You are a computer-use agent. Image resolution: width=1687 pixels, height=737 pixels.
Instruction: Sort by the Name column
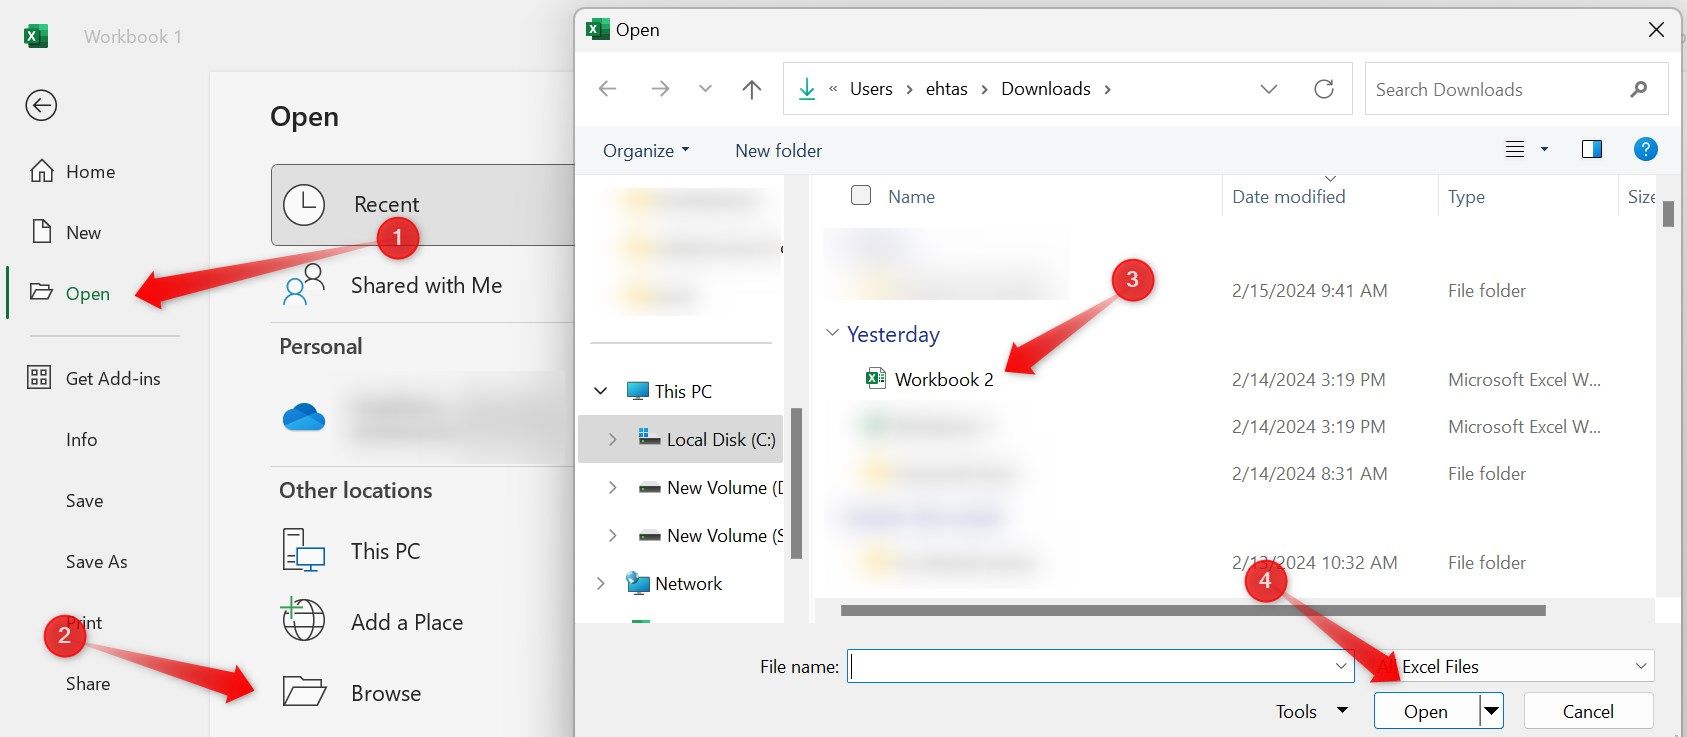pos(911,197)
